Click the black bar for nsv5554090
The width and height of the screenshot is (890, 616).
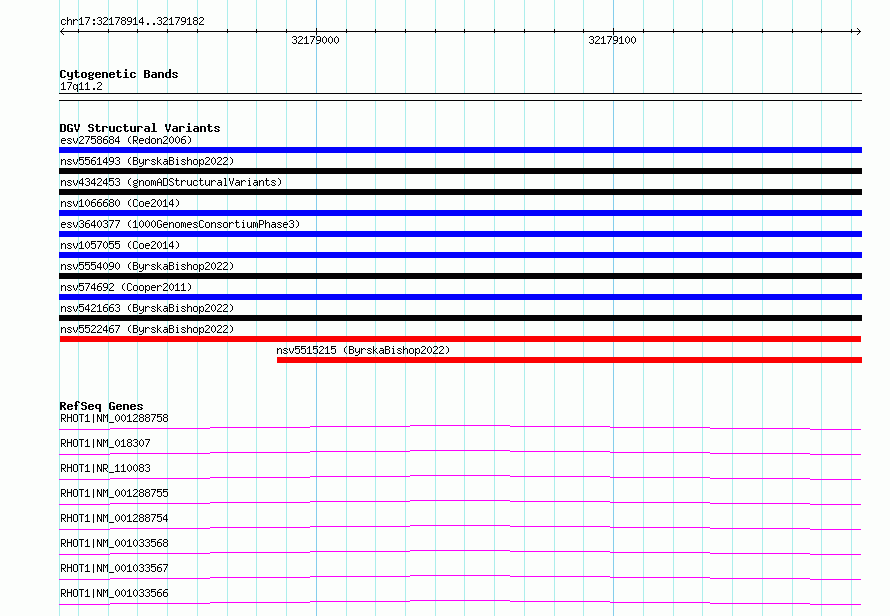click(460, 276)
